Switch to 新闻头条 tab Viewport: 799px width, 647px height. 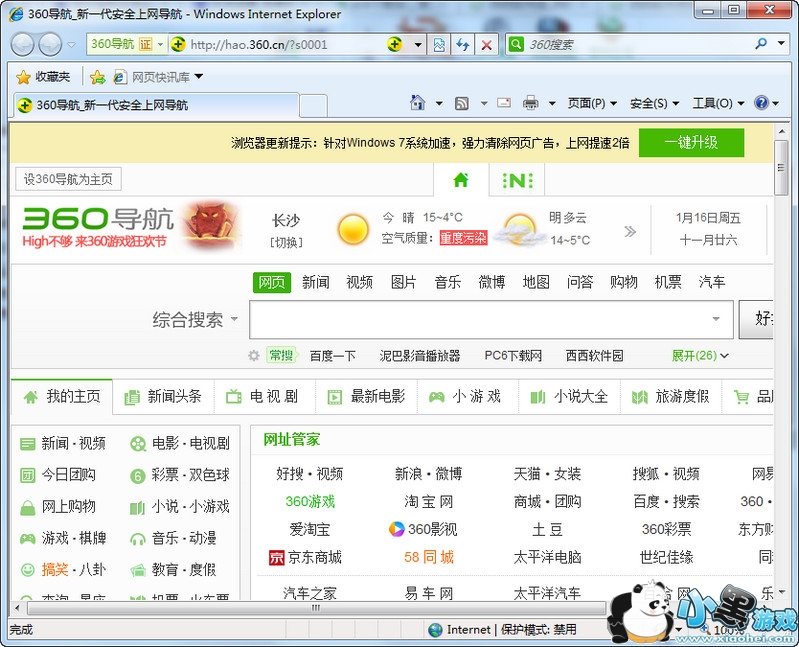click(x=163, y=396)
